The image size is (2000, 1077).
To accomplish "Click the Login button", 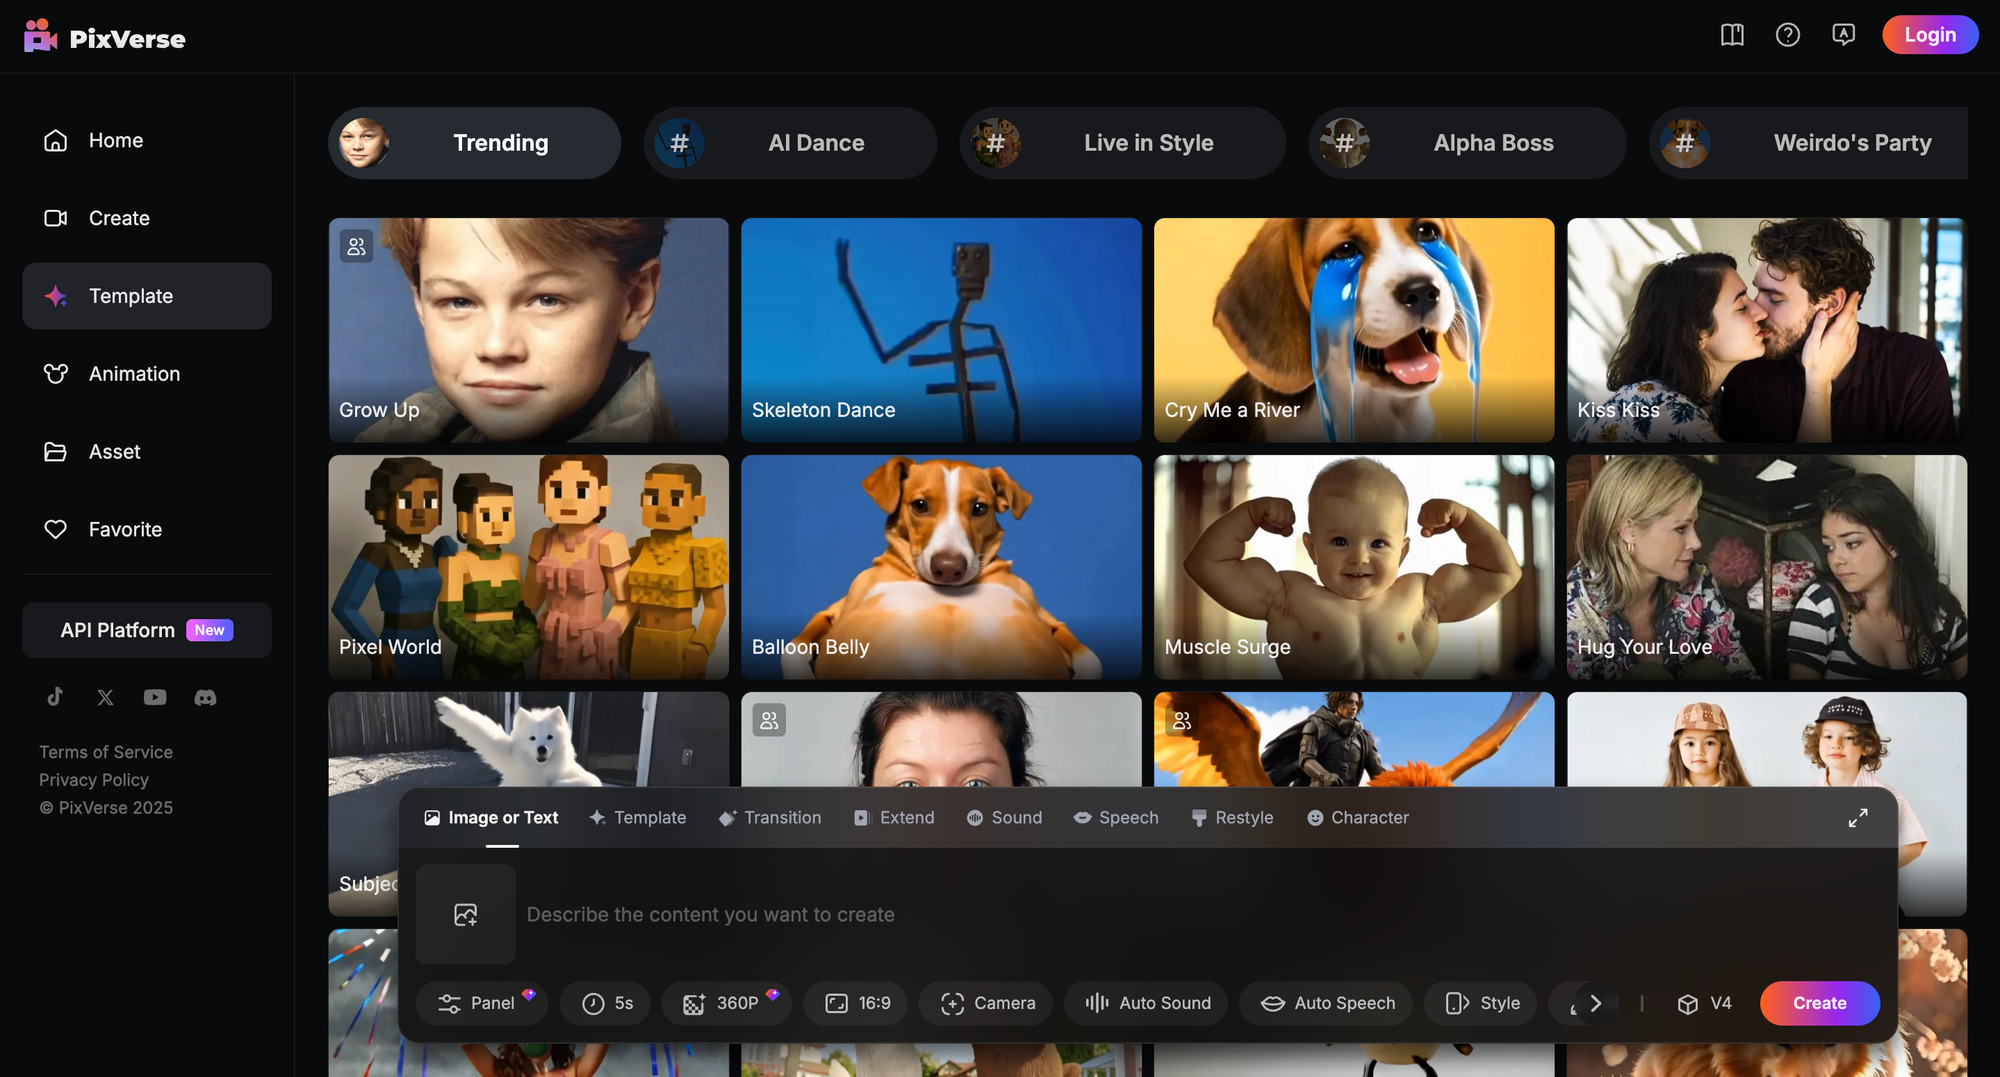I will 1930,35.
